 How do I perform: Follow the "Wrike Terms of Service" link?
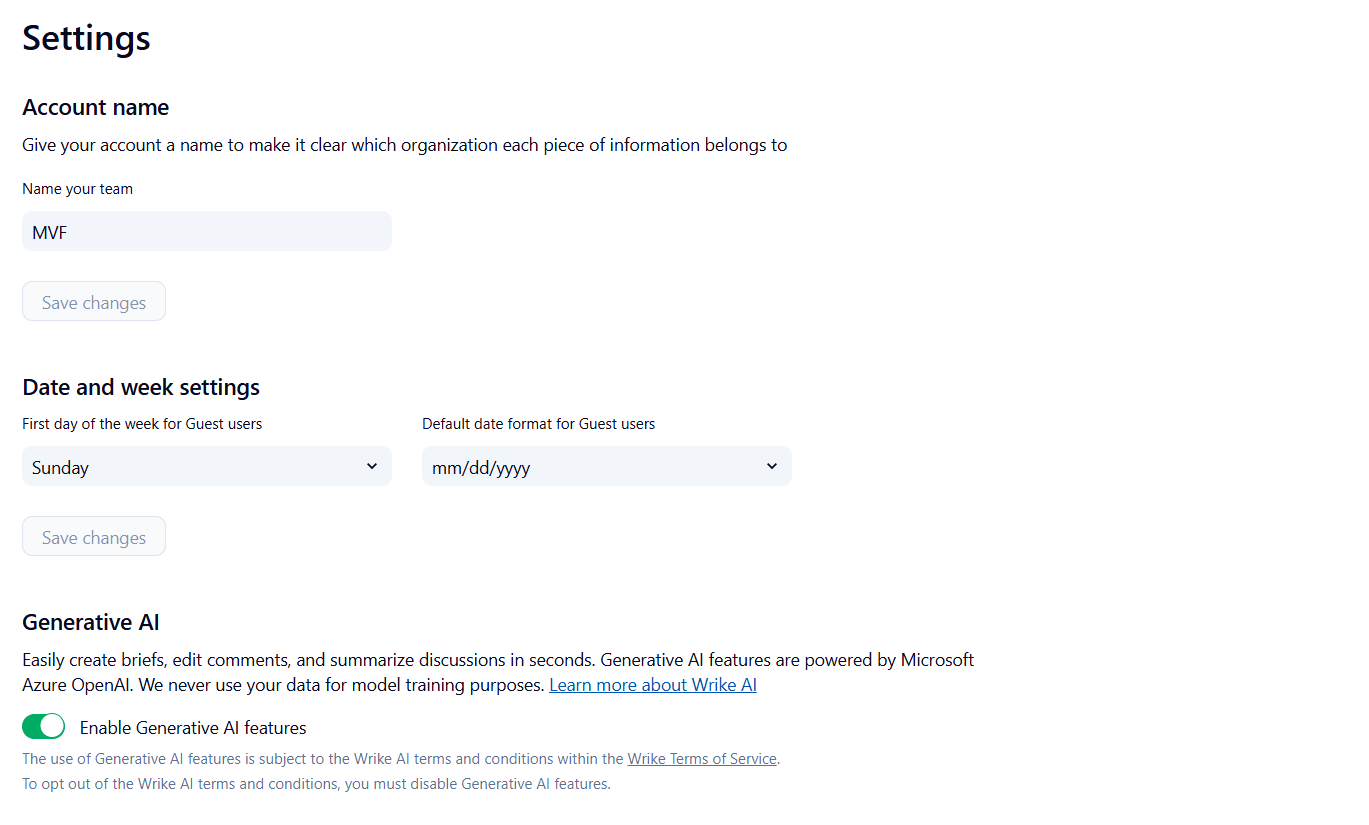pyautogui.click(x=701, y=758)
